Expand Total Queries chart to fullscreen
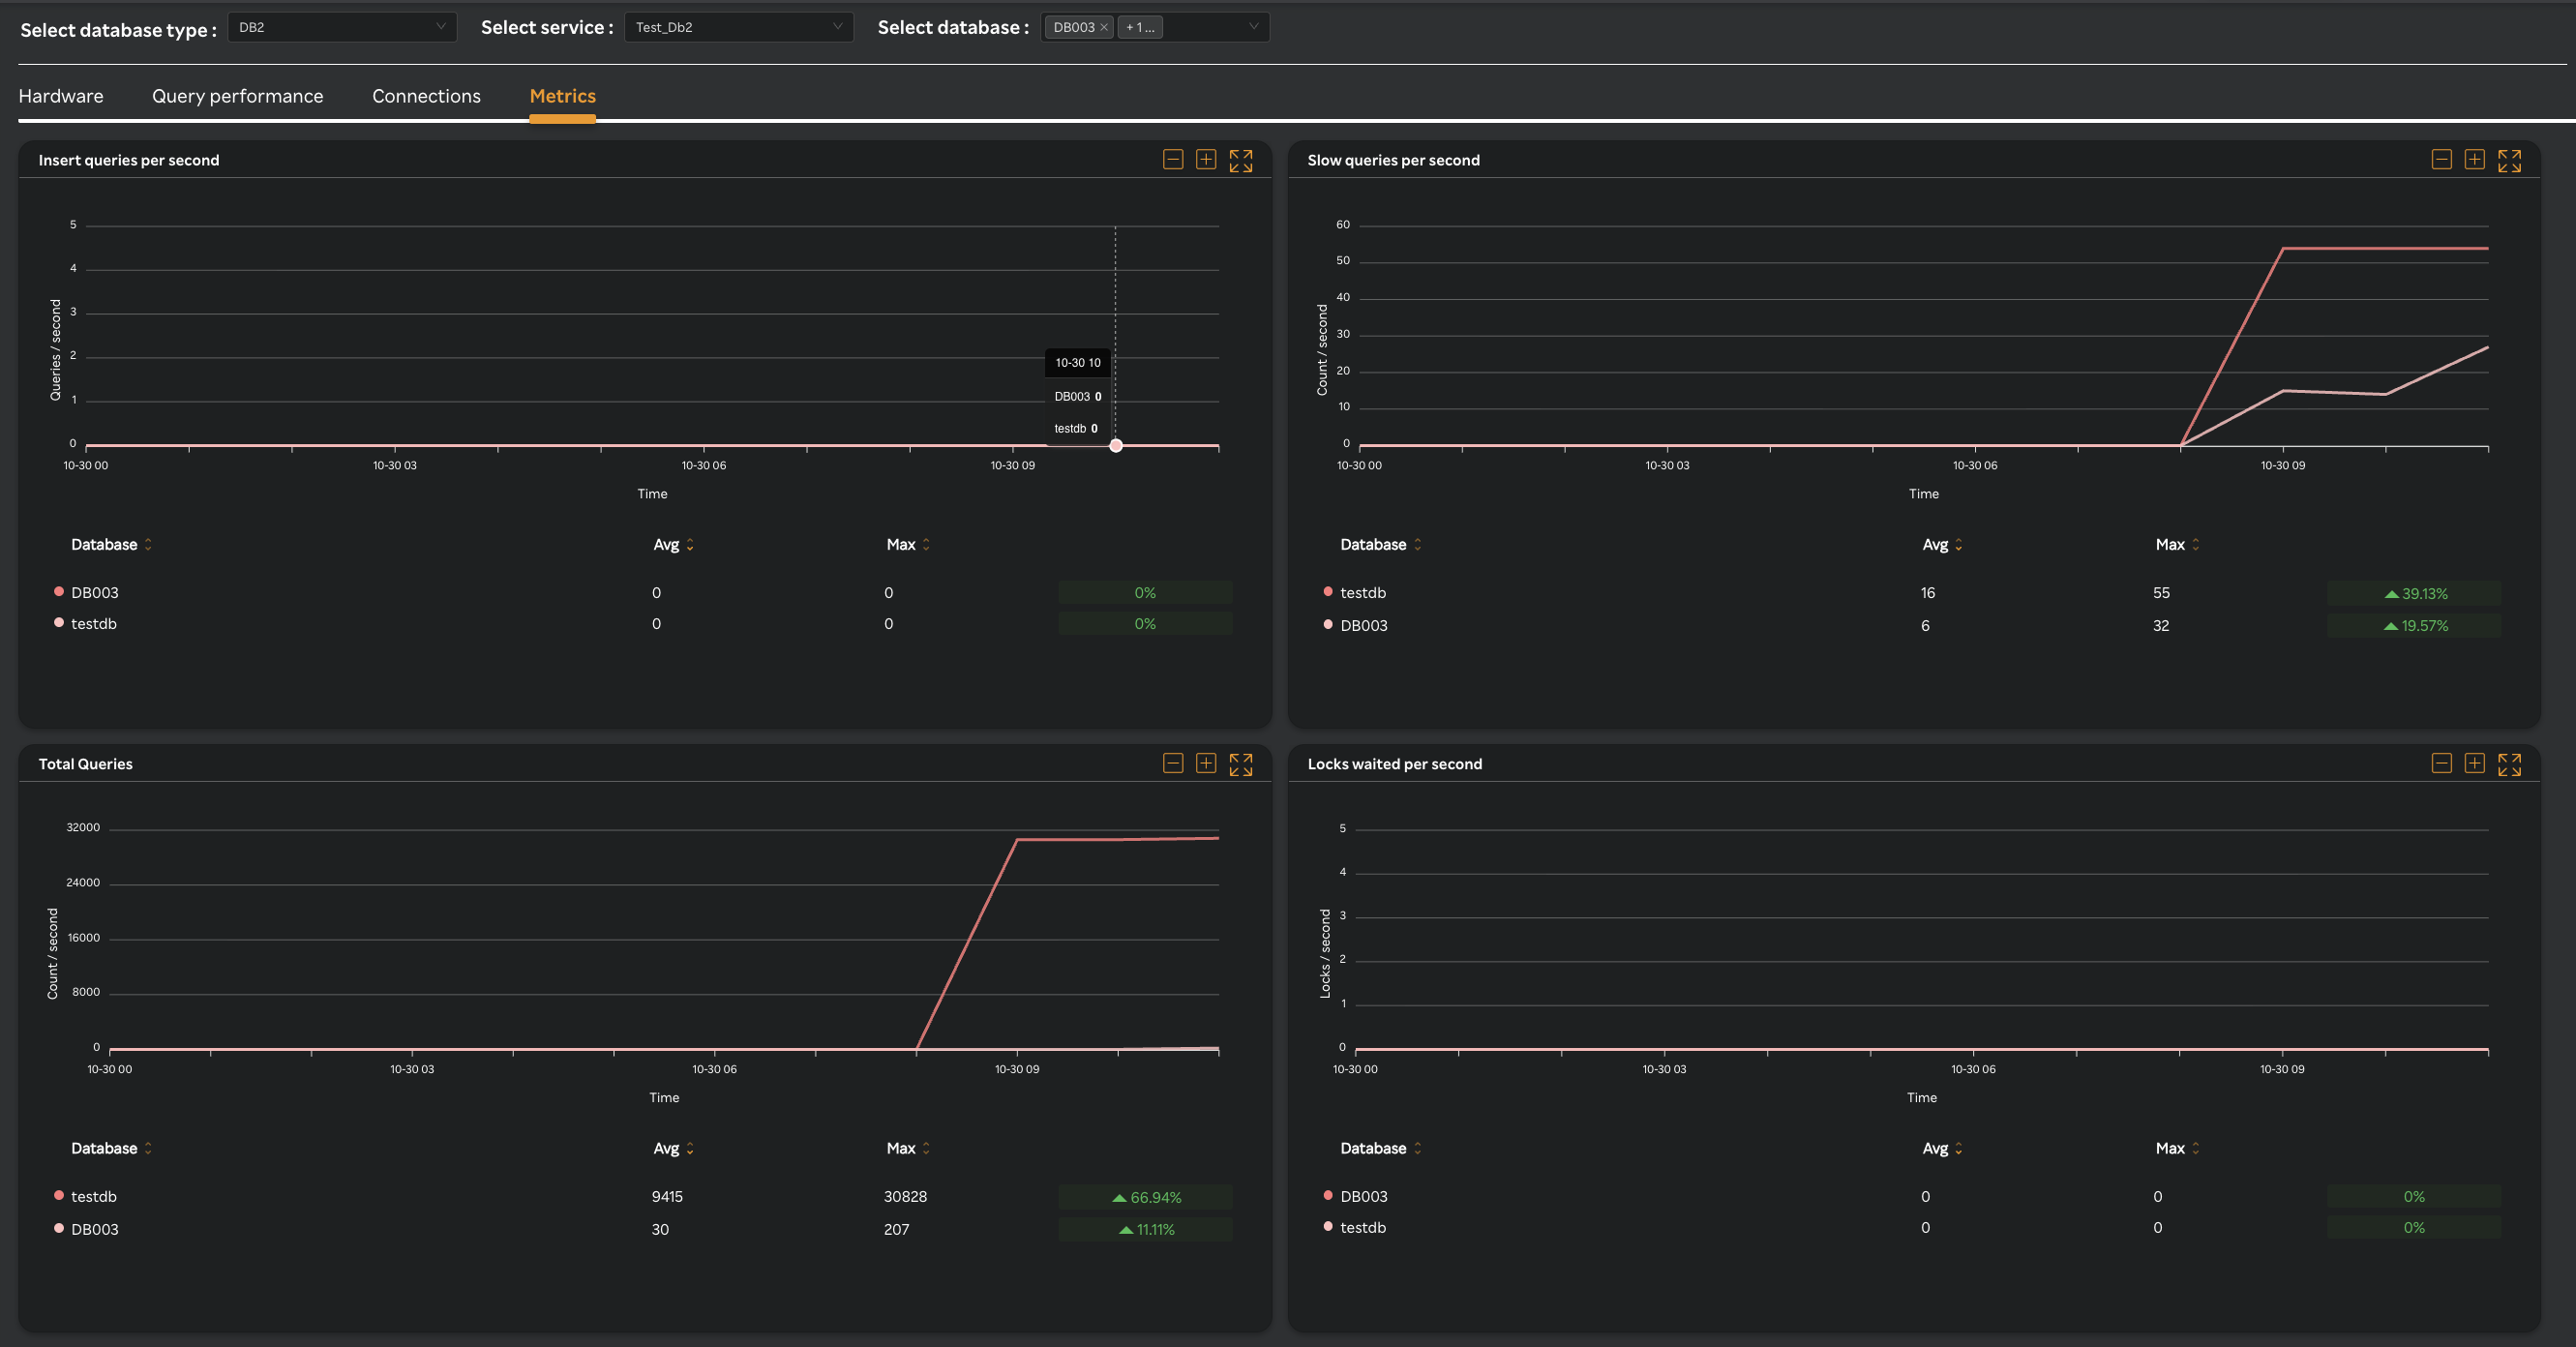This screenshot has width=2576, height=1347. click(1242, 764)
